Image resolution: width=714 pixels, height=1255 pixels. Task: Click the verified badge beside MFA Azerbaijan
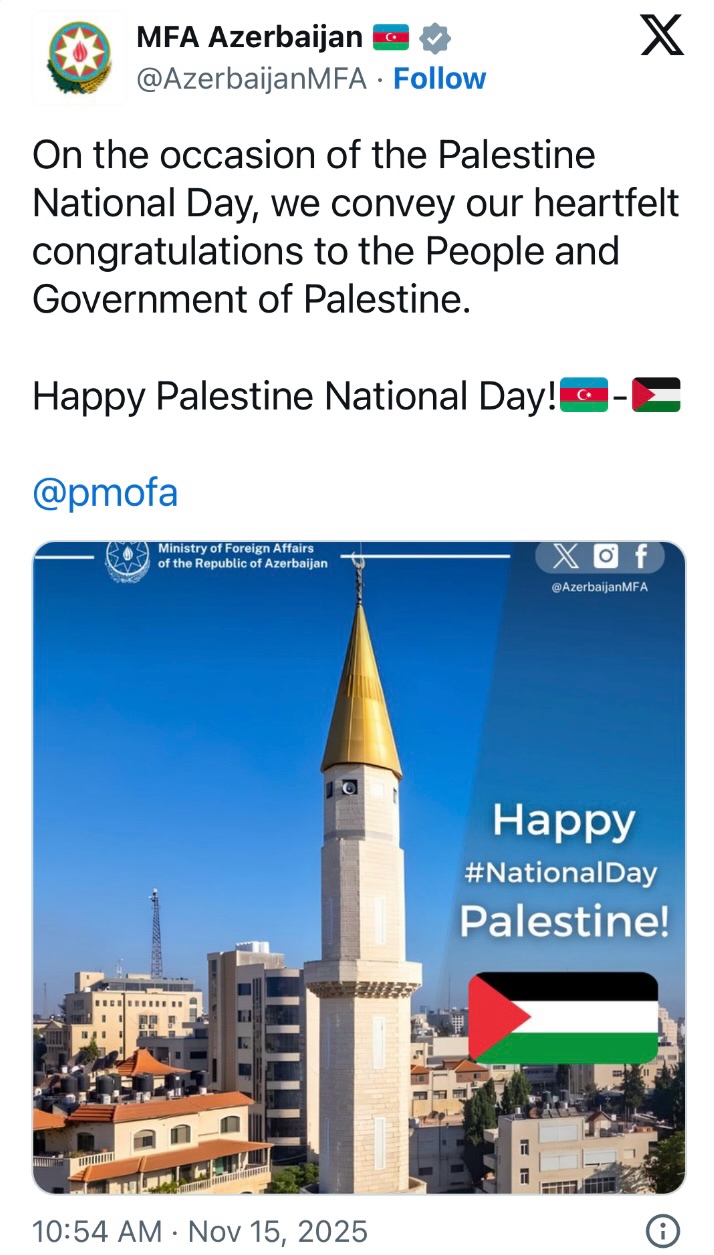[434, 39]
